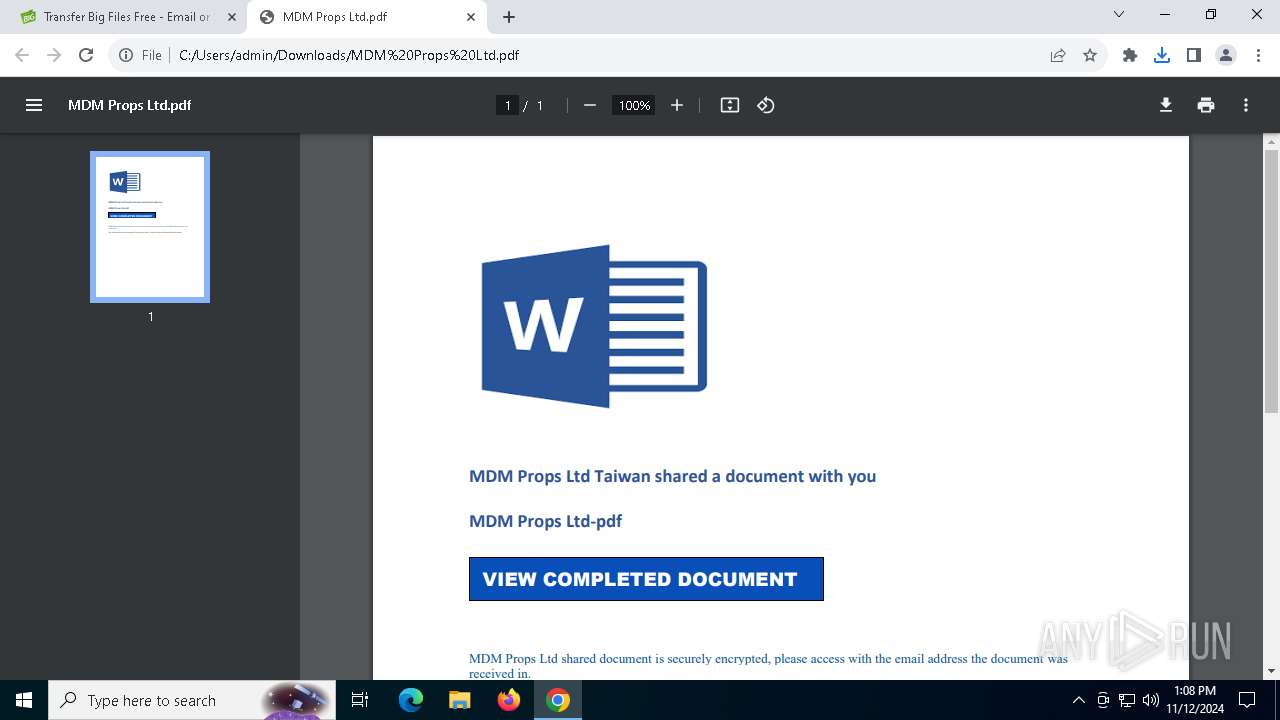The height and width of the screenshot is (720, 1280).
Task: Toggle Chrome side panel icon
Action: coord(1194,55)
